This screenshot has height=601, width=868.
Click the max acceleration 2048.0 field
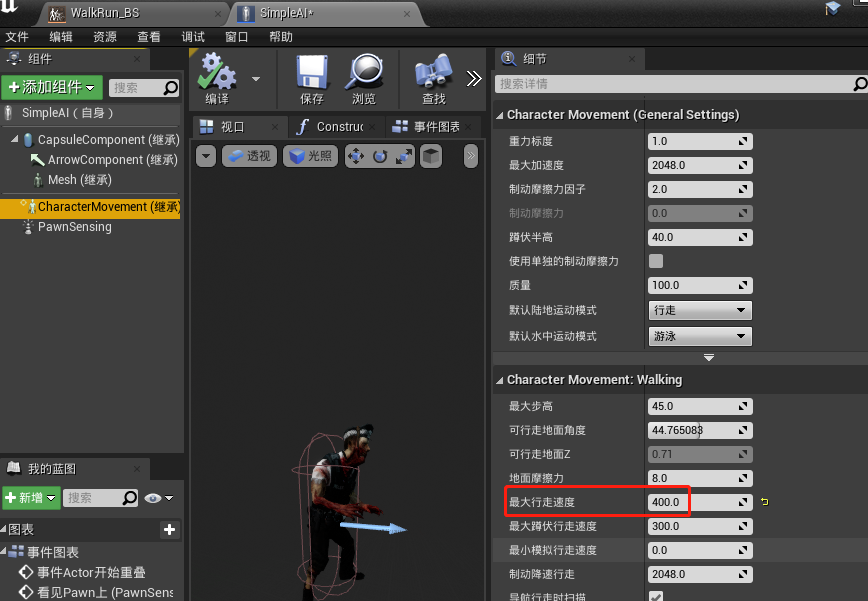[700, 165]
